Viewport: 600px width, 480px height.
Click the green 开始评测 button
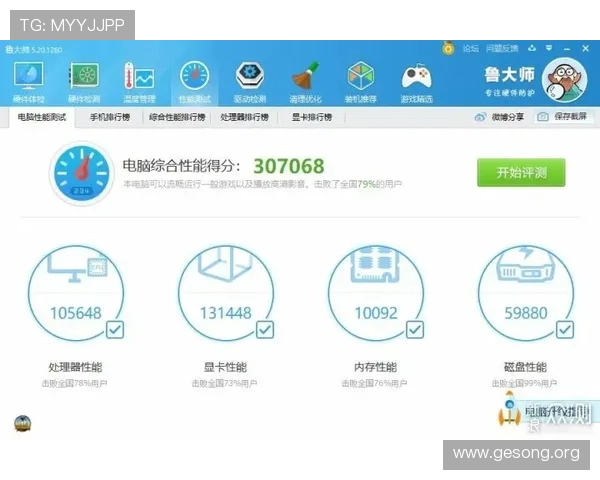point(521,173)
